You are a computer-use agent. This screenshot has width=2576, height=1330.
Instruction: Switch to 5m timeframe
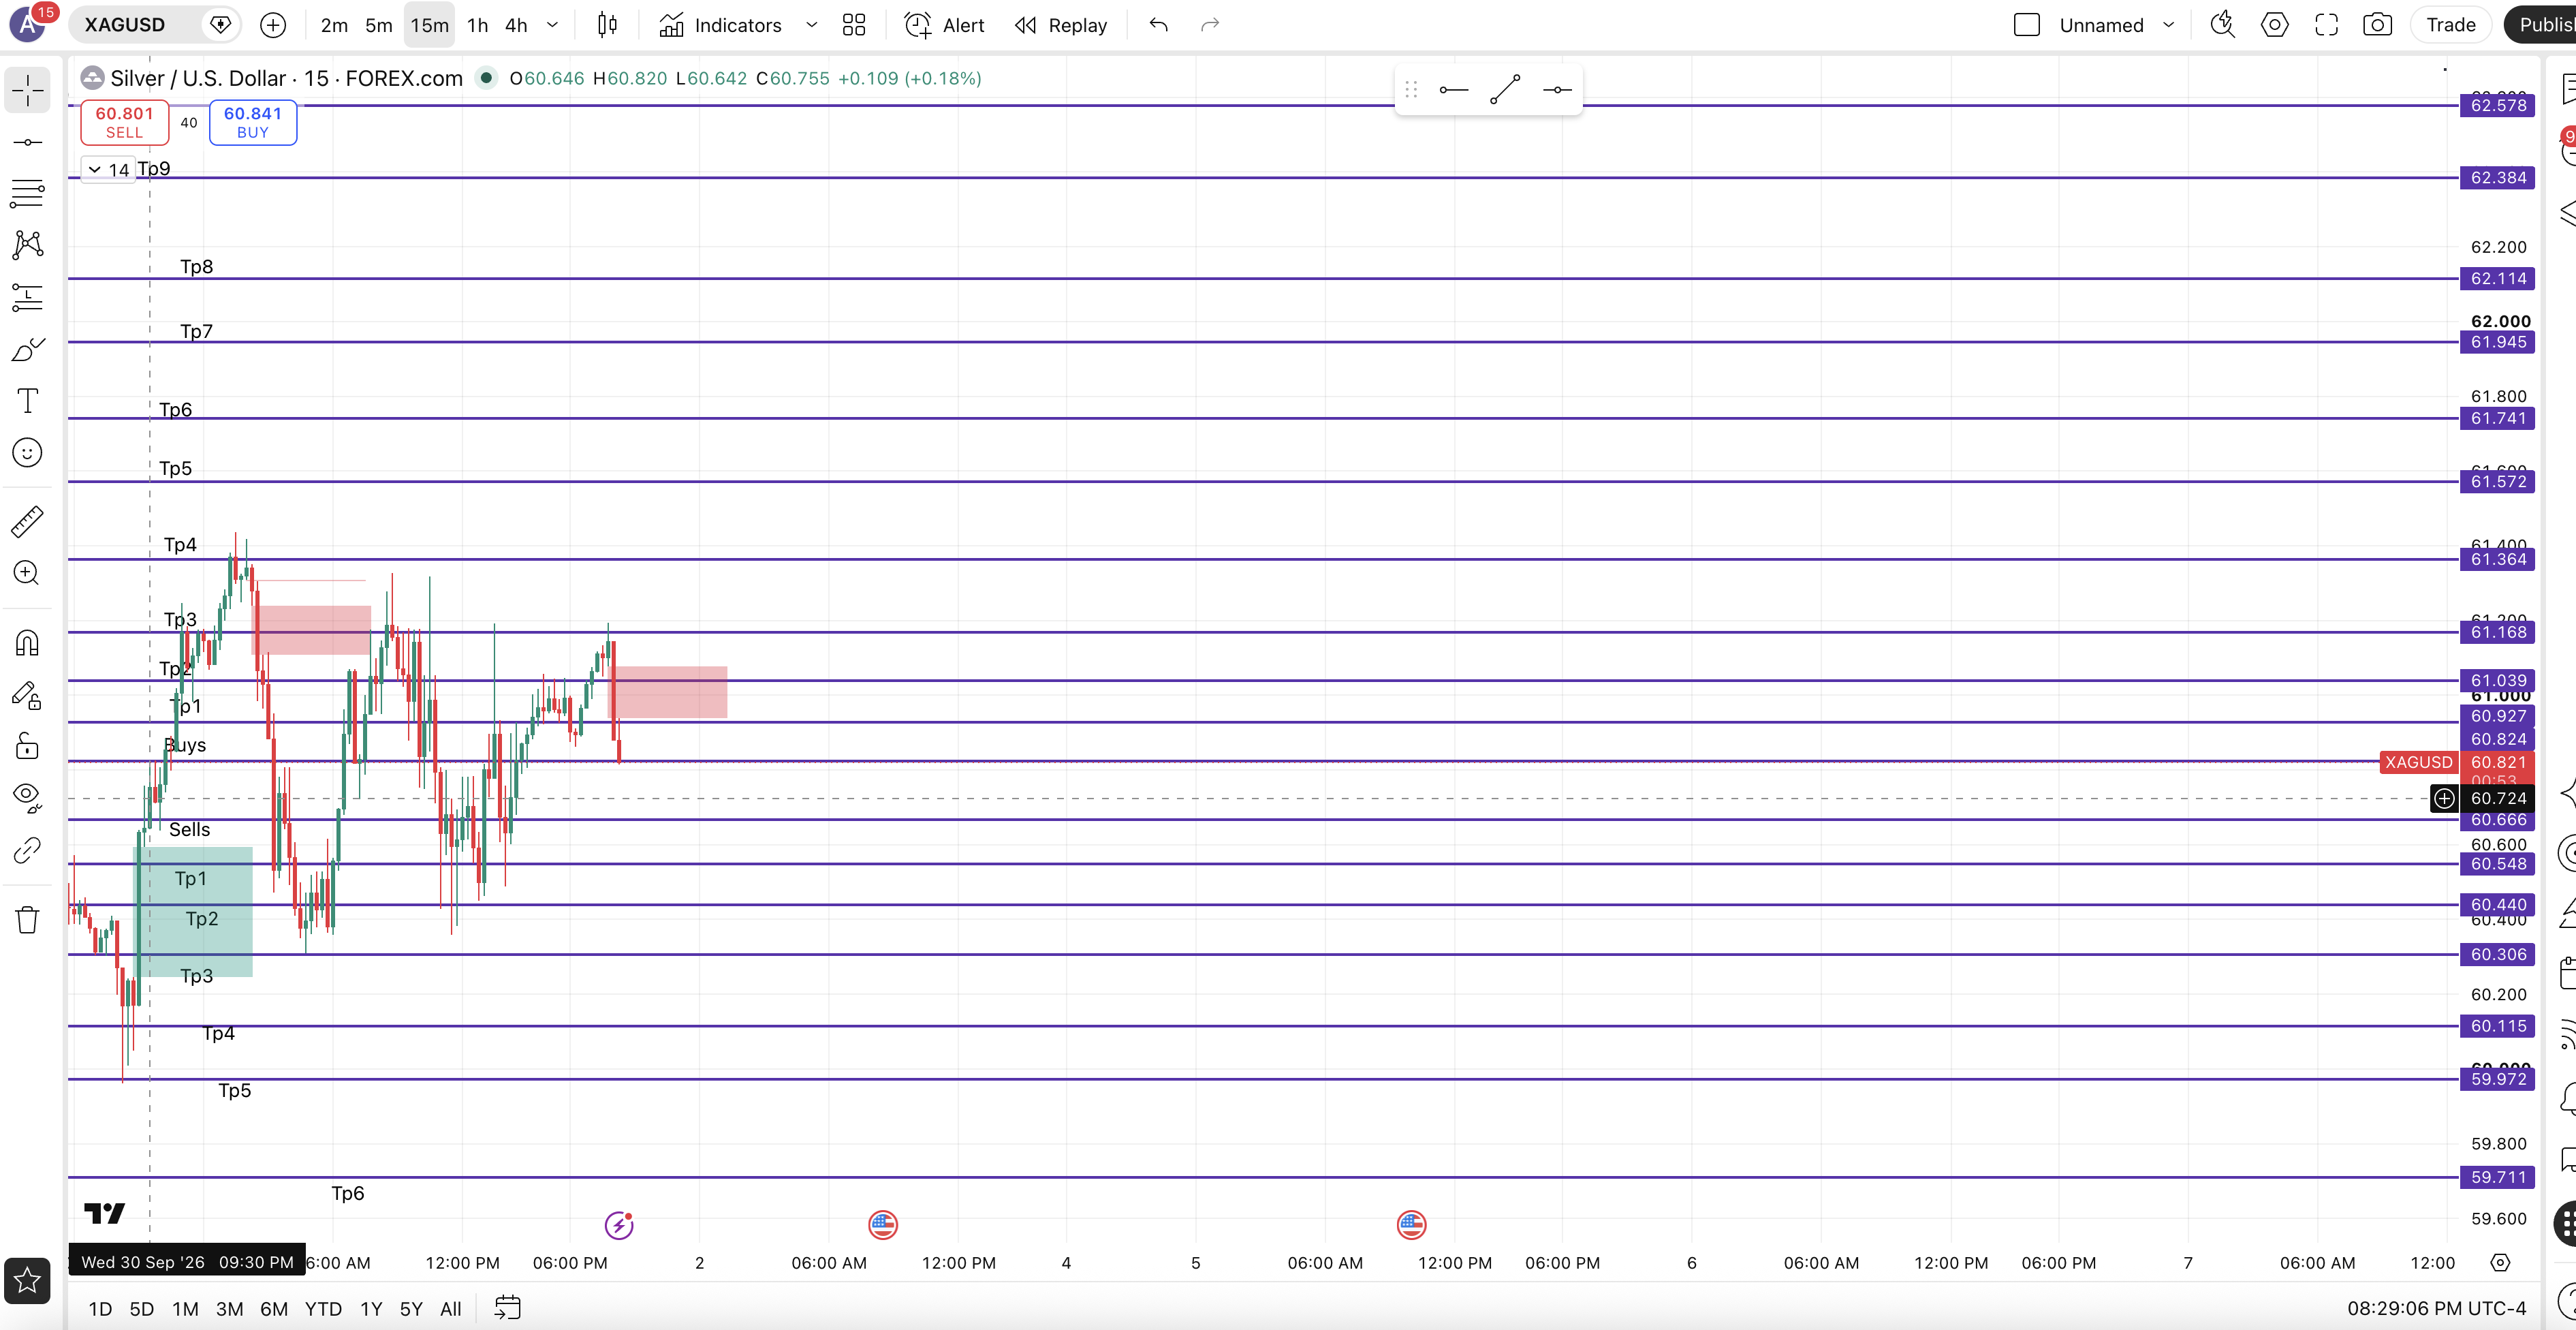[379, 25]
